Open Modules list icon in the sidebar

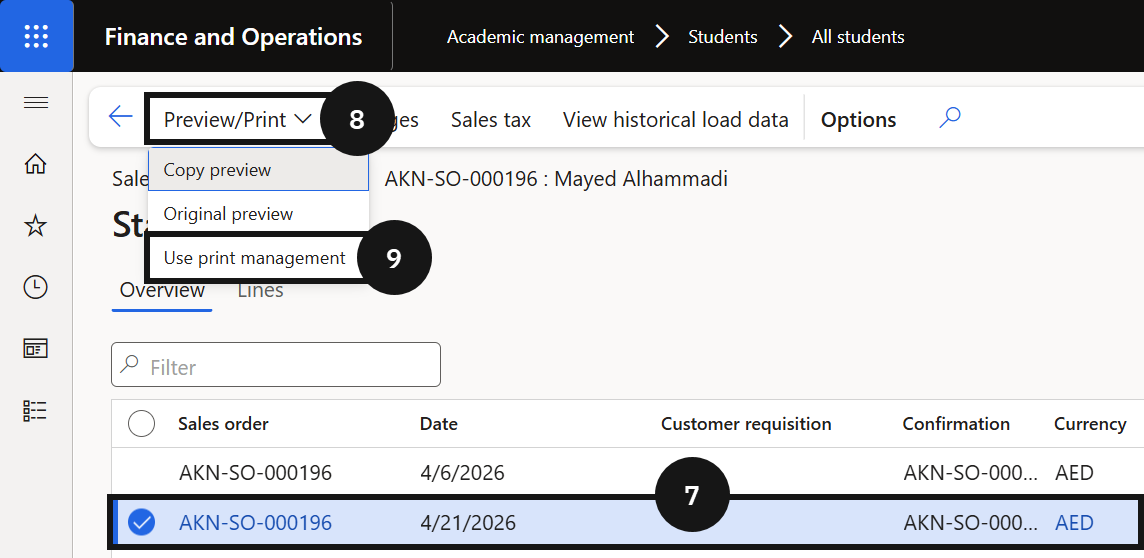(x=36, y=411)
